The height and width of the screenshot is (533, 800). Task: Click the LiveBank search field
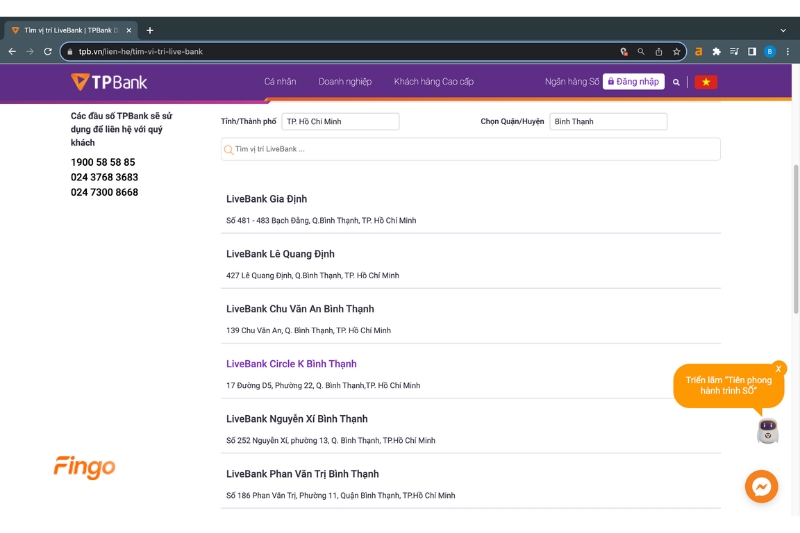click(x=470, y=149)
